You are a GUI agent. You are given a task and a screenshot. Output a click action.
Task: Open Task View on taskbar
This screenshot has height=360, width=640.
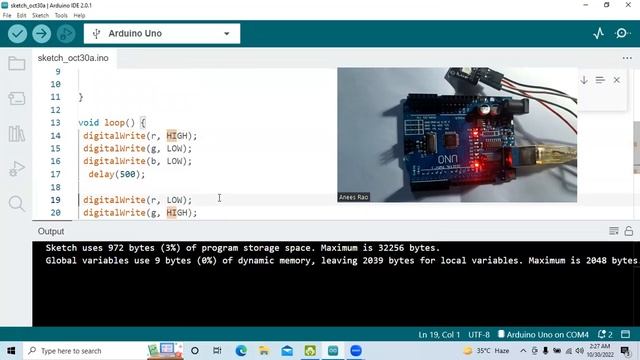point(217,351)
